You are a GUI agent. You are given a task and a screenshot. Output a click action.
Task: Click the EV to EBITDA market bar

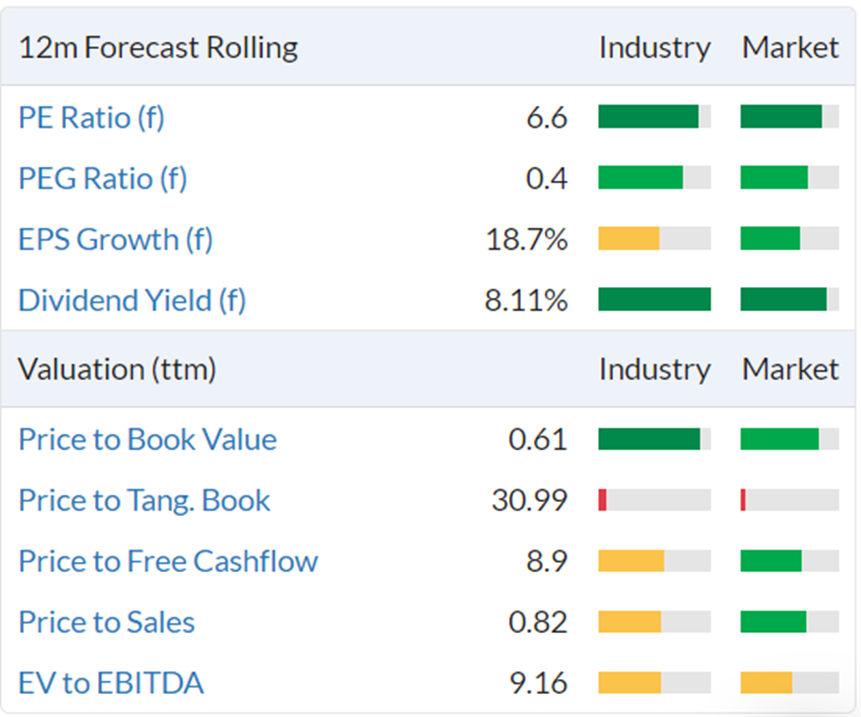click(790, 682)
